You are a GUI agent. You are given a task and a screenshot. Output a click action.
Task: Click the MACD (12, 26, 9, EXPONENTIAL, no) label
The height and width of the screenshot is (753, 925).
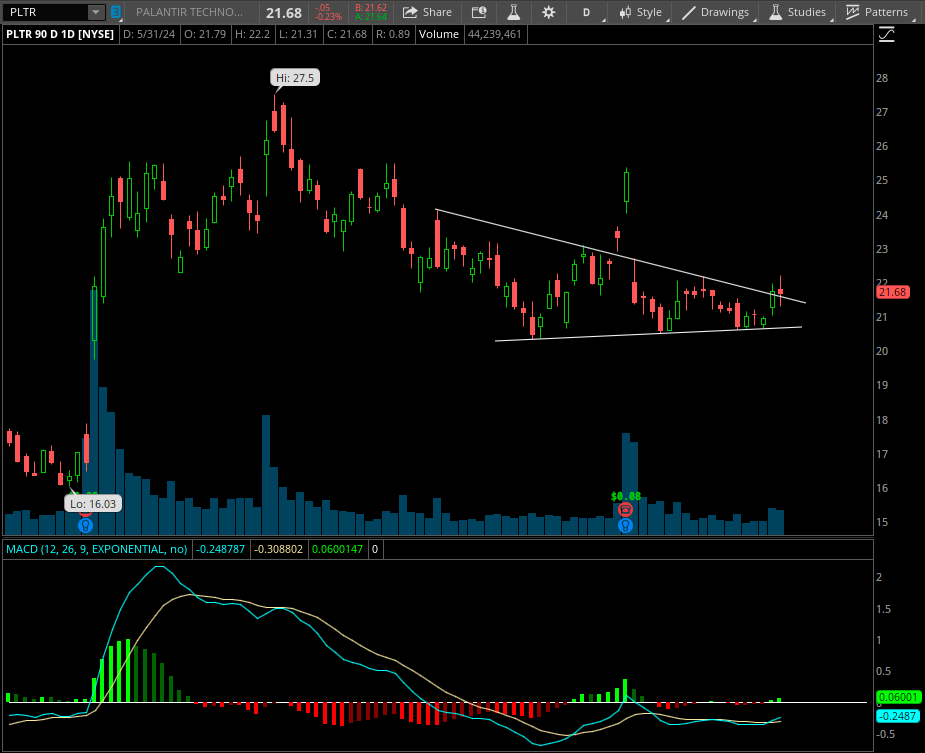click(97, 549)
